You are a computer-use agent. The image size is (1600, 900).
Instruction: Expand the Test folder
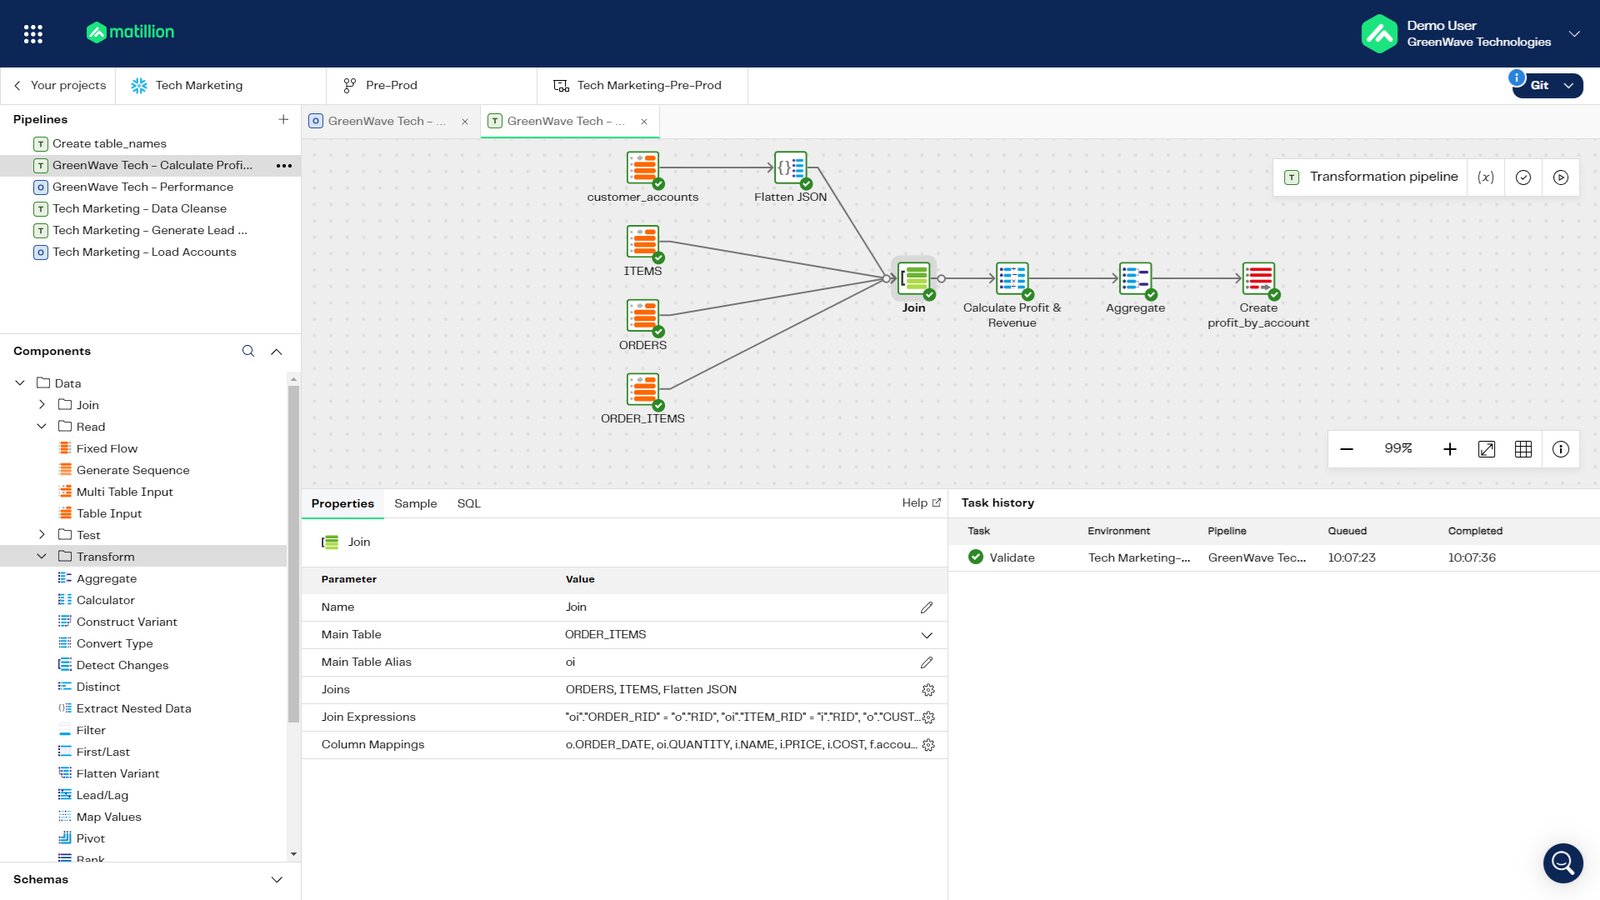[41, 535]
